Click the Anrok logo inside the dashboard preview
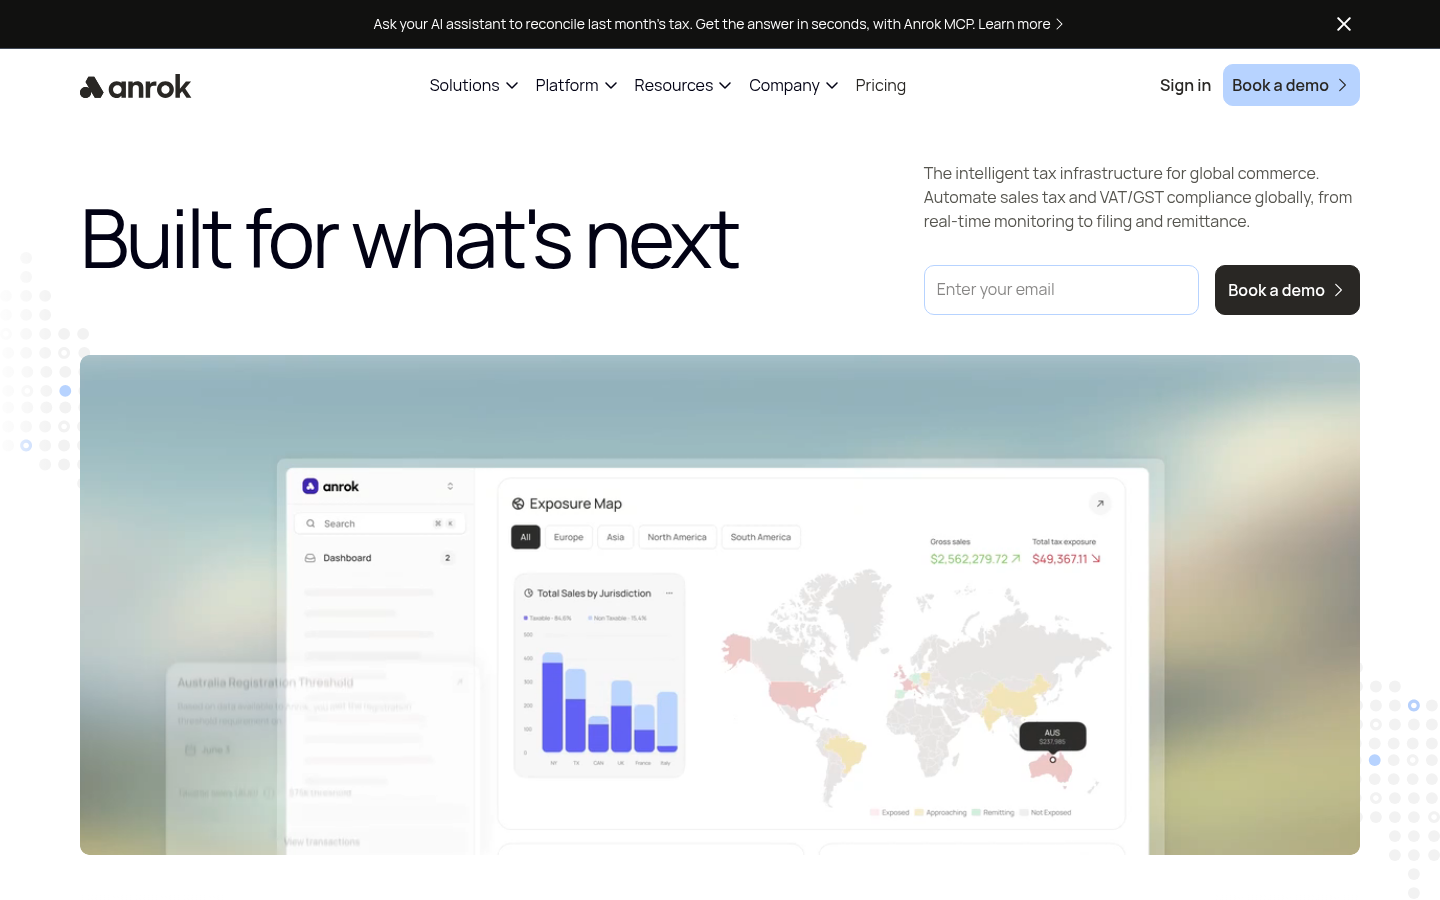Image resolution: width=1440 pixels, height=900 pixels. (331, 486)
